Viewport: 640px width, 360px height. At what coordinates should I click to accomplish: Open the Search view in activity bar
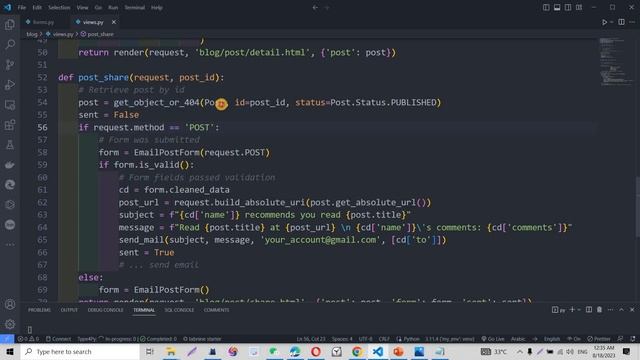tap(10, 44)
